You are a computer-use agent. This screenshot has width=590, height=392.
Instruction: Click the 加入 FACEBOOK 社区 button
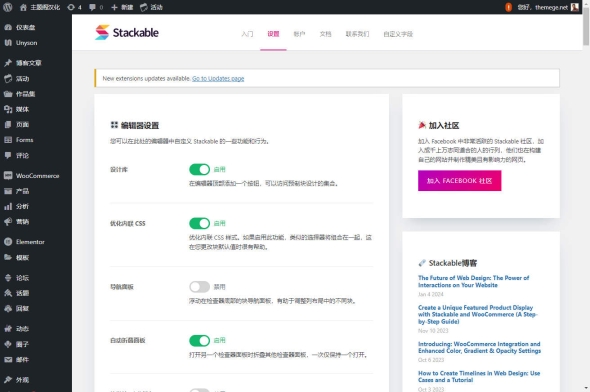coord(459,181)
